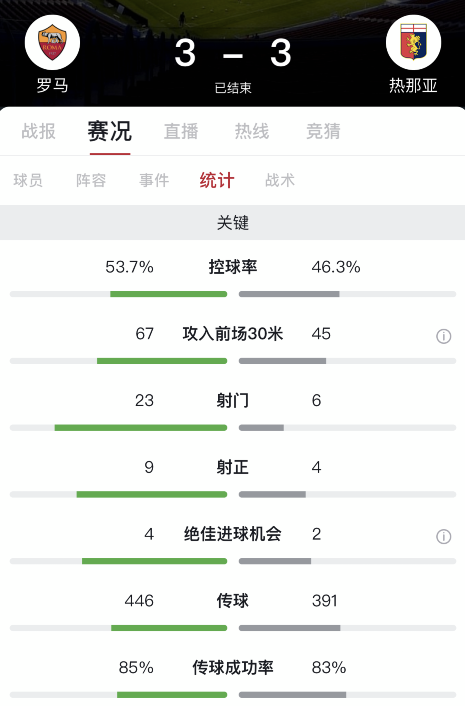Open info icon for 攻入前场30米

[x=443, y=336]
